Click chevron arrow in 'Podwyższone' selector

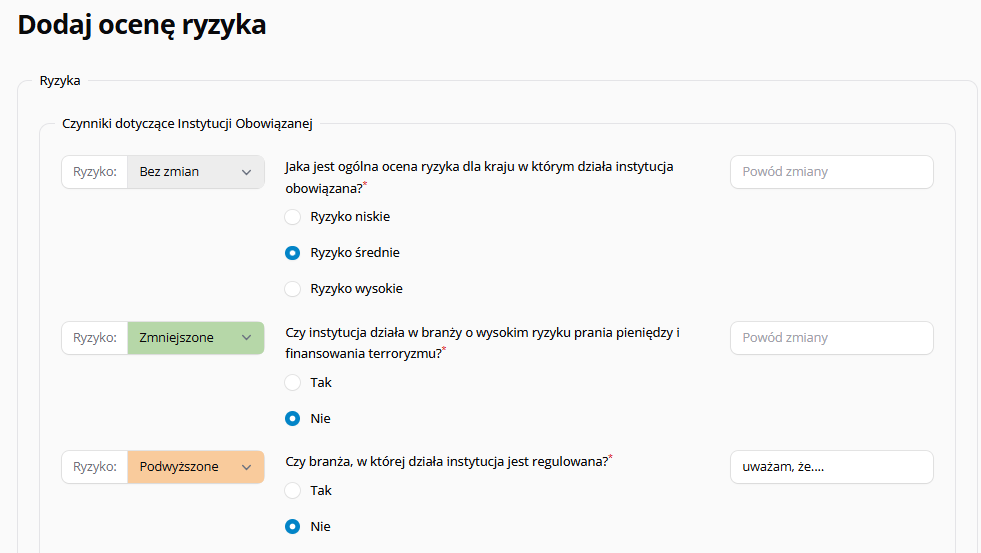point(247,467)
